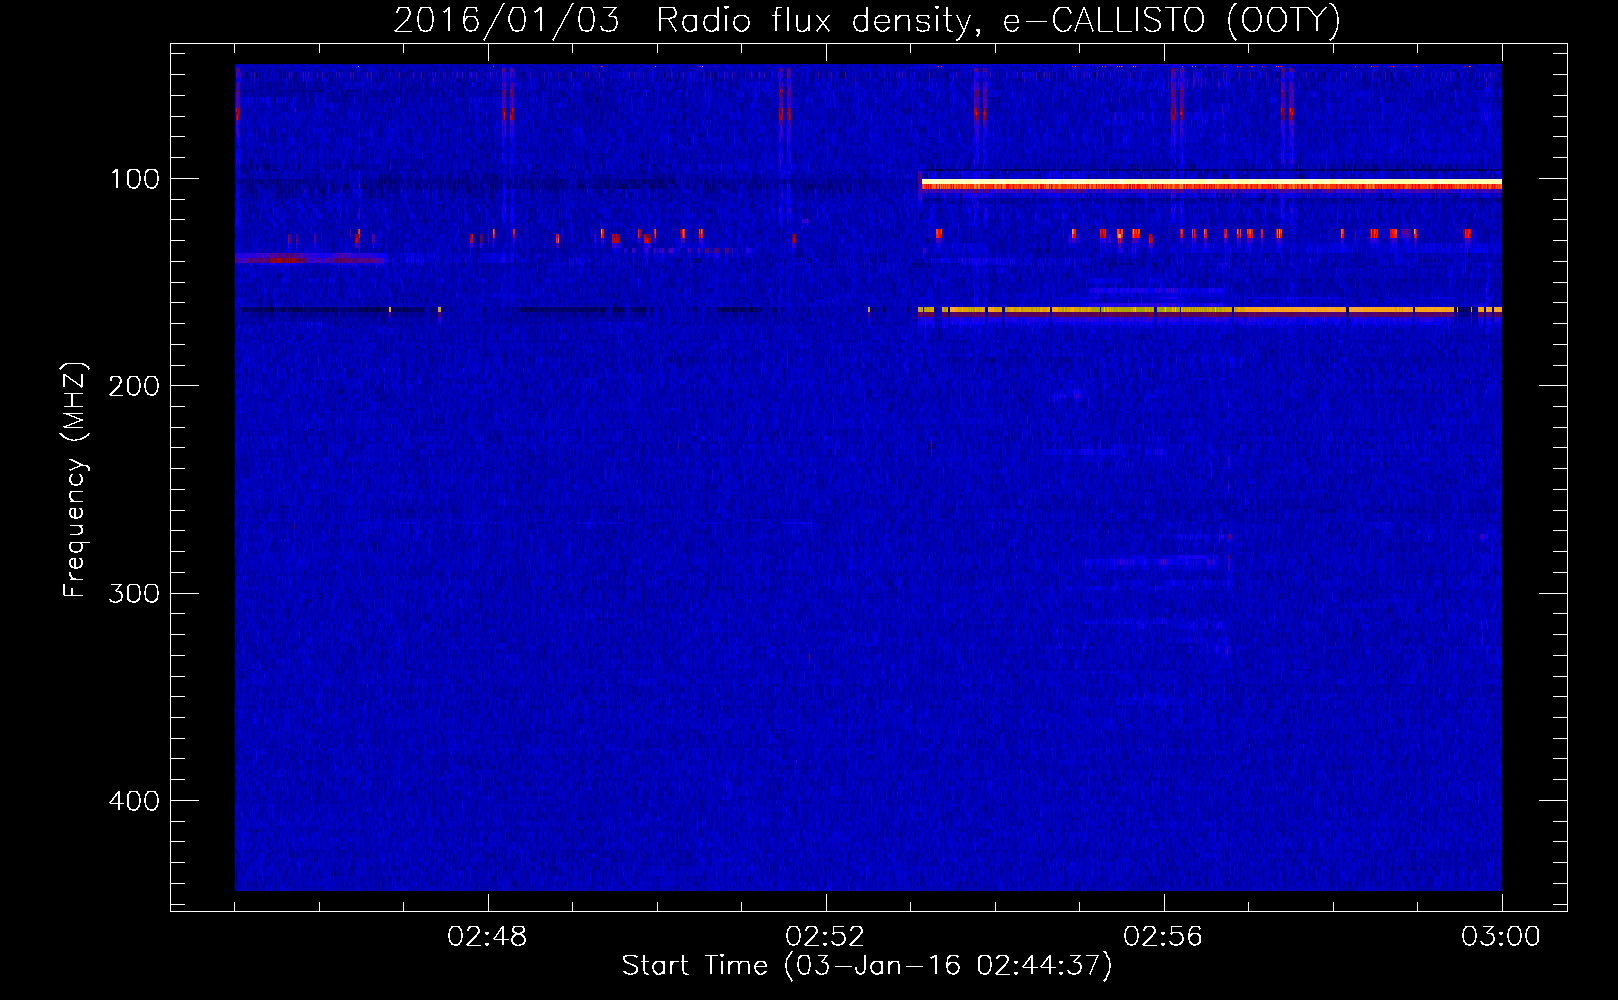The height and width of the screenshot is (1000, 1618).
Task: Click the 02:52 time tick label
Action: pyautogui.click(x=825, y=937)
